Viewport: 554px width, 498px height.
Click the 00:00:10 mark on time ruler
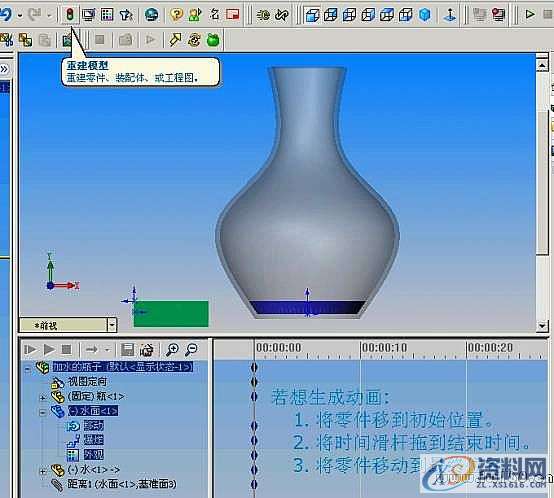pyautogui.click(x=384, y=348)
